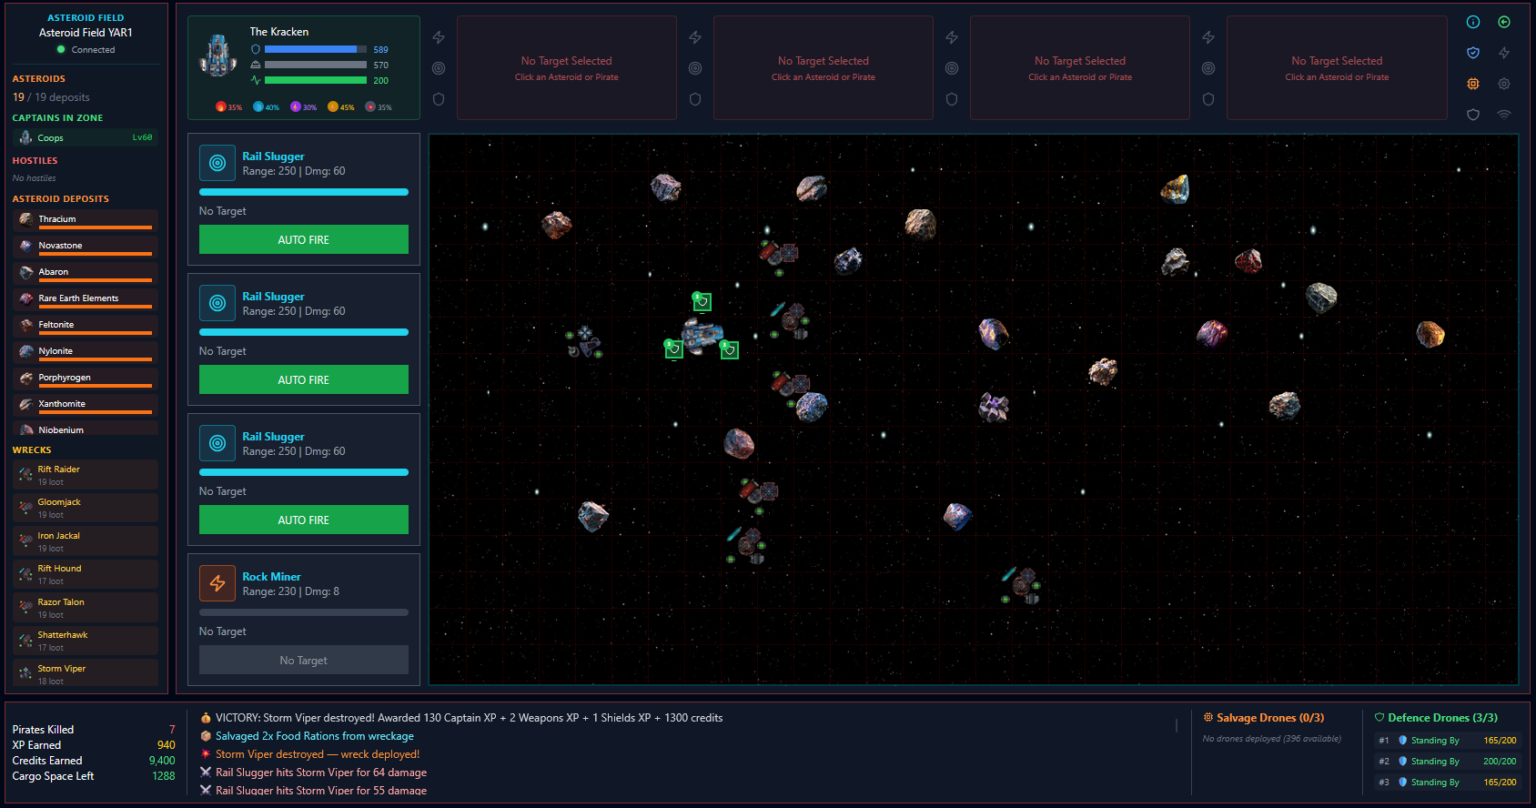Click the blue shield bar showing 589
The height and width of the screenshot is (808, 1536).
click(x=316, y=49)
